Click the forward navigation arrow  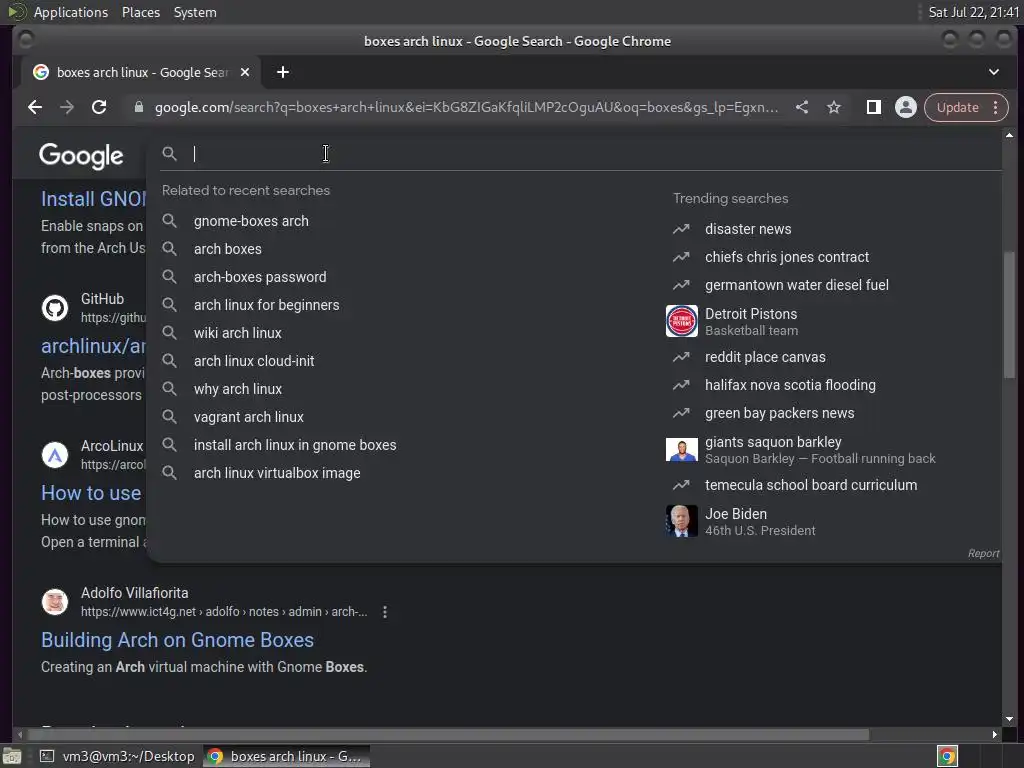[x=67, y=107]
